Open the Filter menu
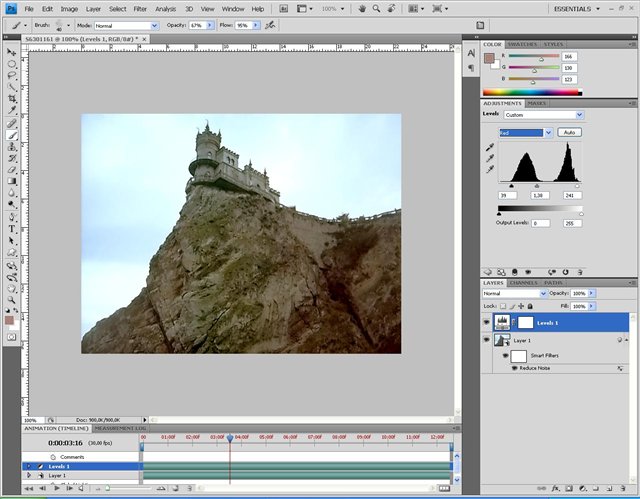The height and width of the screenshot is (499, 640). click(140, 9)
